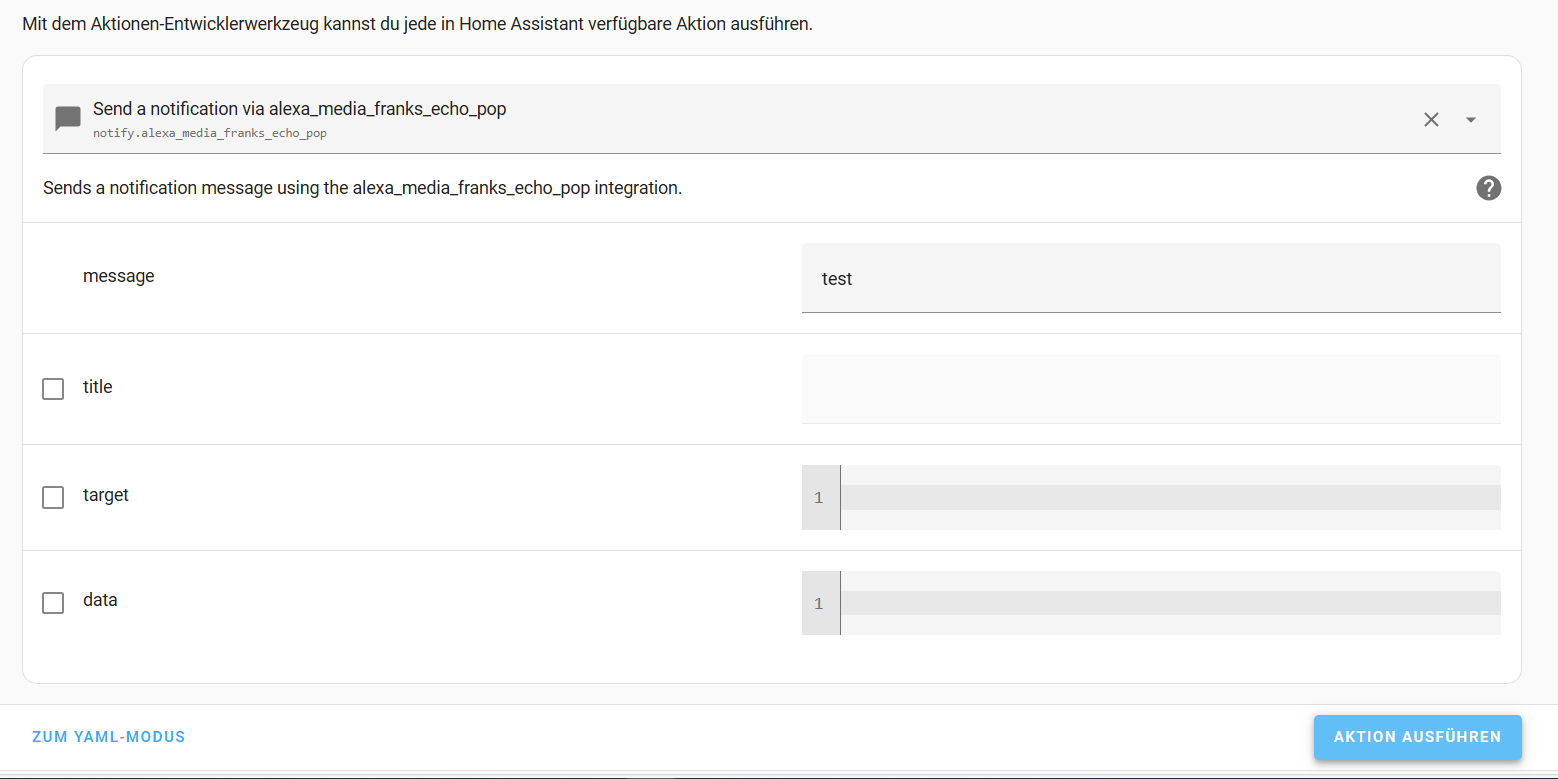1558x779 pixels.
Task: Place cursor in the data YAML editor
Action: [1170, 603]
